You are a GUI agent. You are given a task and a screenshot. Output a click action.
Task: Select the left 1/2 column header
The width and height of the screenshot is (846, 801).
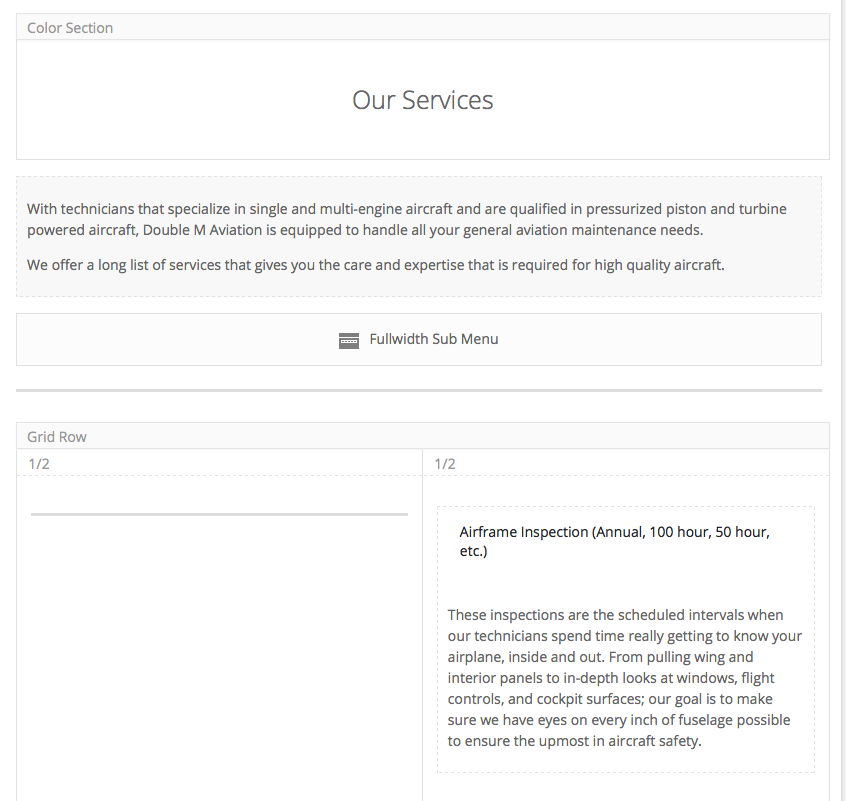pyautogui.click(x=219, y=463)
